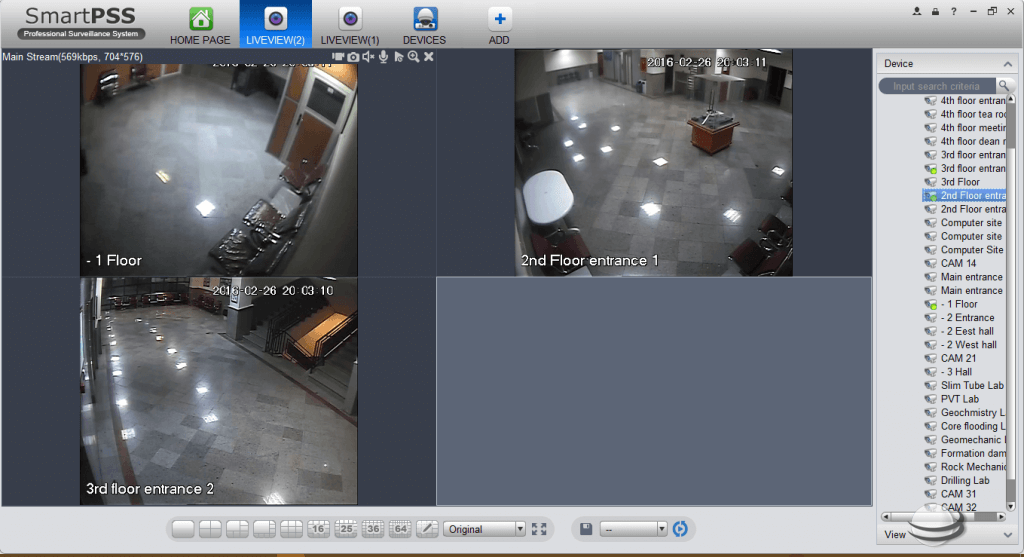Toggle muted speaker audio for the stream
The width and height of the screenshot is (1024, 557).
click(368, 57)
